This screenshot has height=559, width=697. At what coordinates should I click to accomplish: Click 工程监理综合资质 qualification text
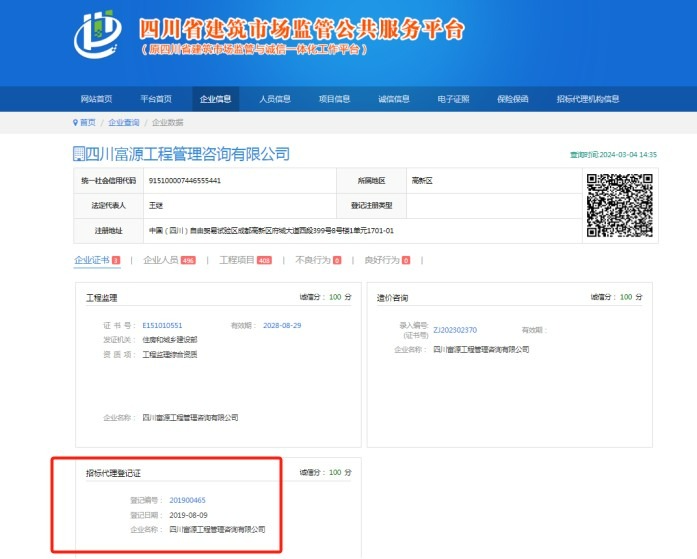(x=170, y=354)
